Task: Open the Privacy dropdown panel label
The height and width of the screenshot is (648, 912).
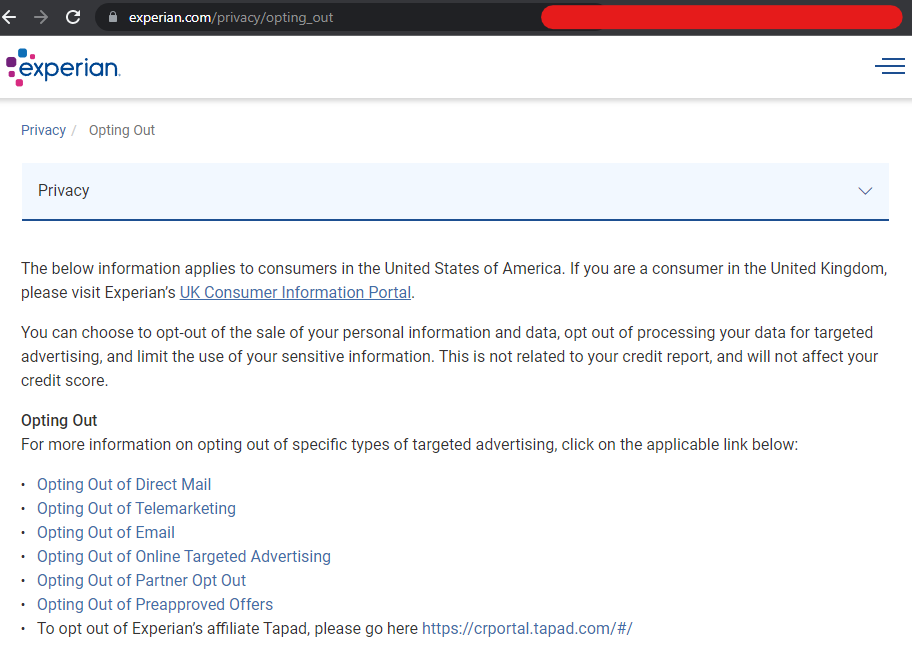Action: point(64,191)
